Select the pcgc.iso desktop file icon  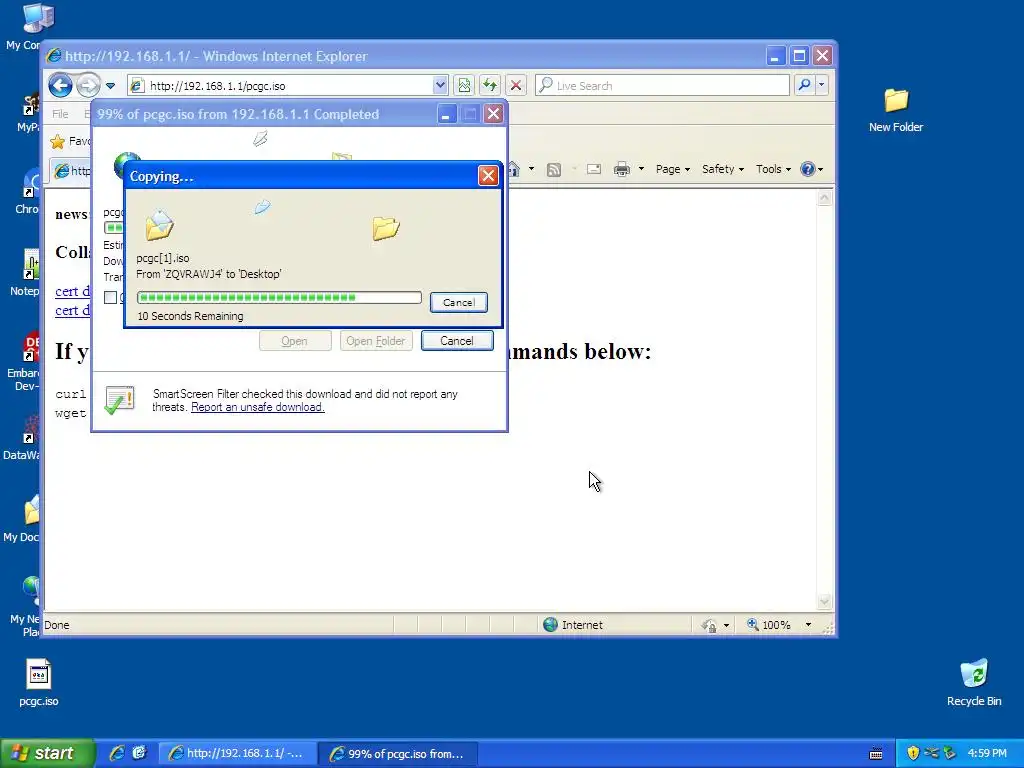point(39,682)
